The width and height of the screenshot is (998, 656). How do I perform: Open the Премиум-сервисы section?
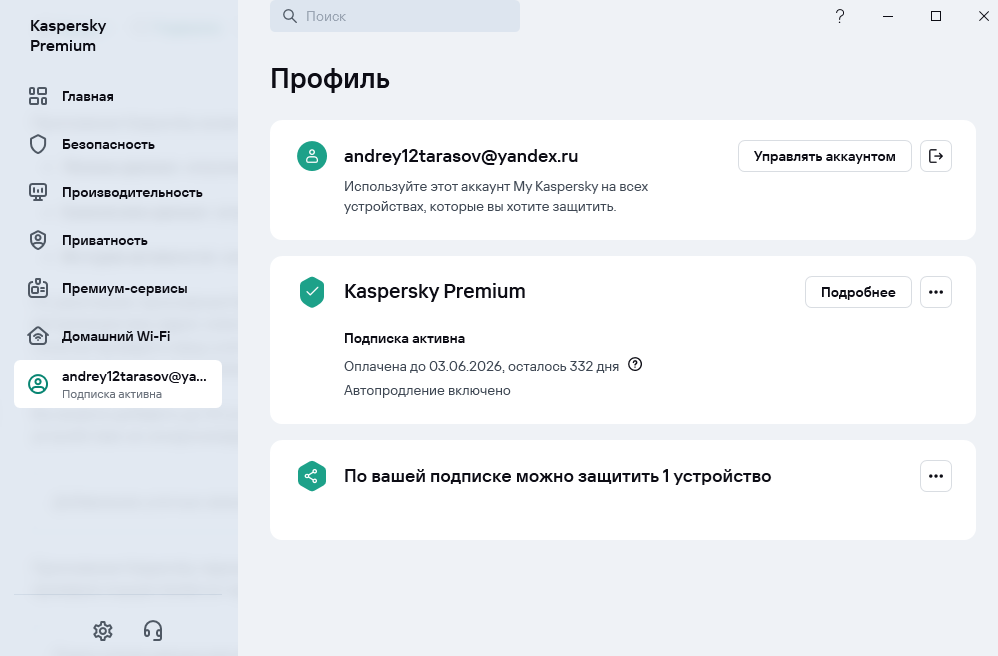click(118, 288)
